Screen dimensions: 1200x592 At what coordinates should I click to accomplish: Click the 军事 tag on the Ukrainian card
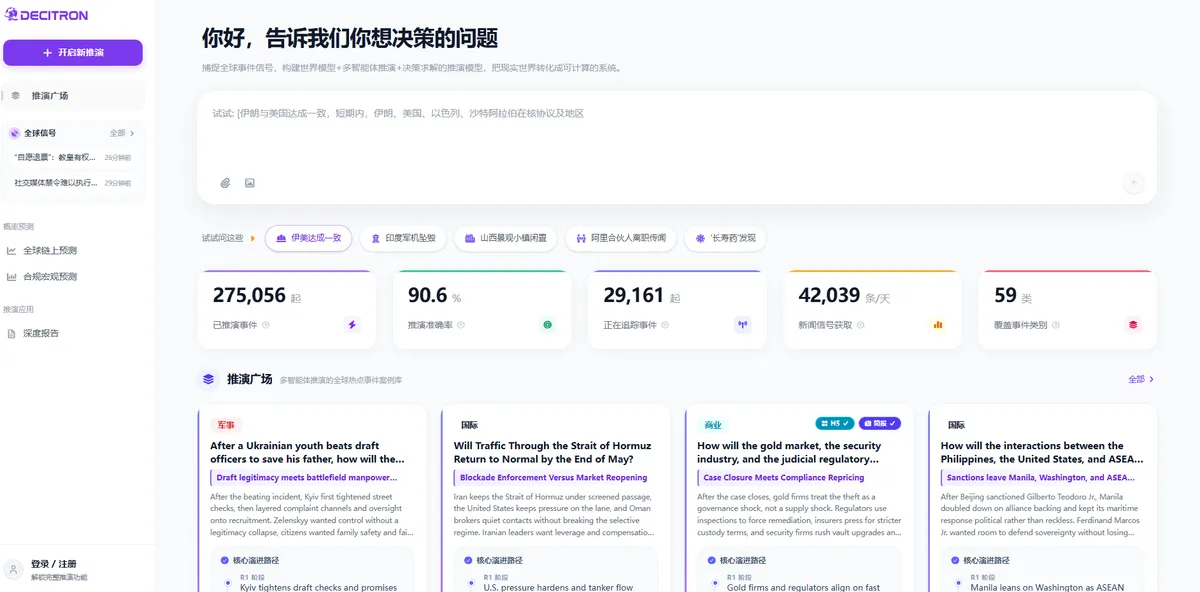(225, 425)
